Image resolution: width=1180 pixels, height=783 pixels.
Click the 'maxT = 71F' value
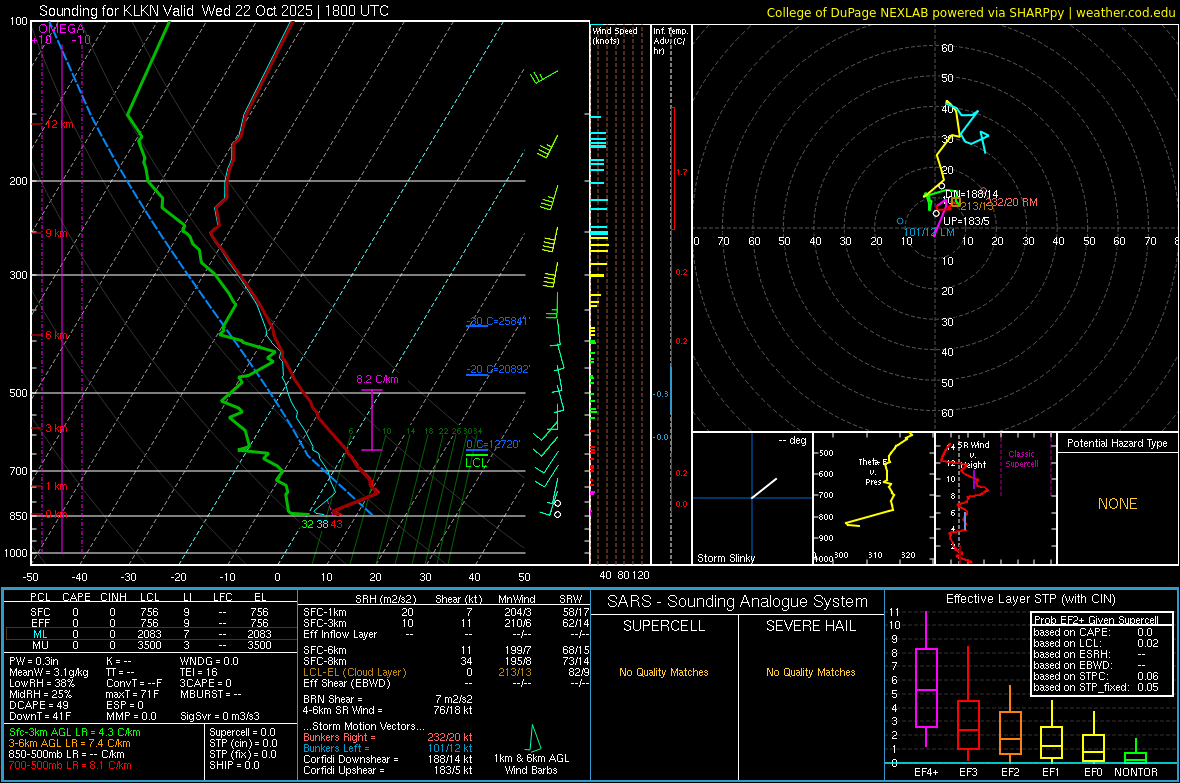(132, 694)
